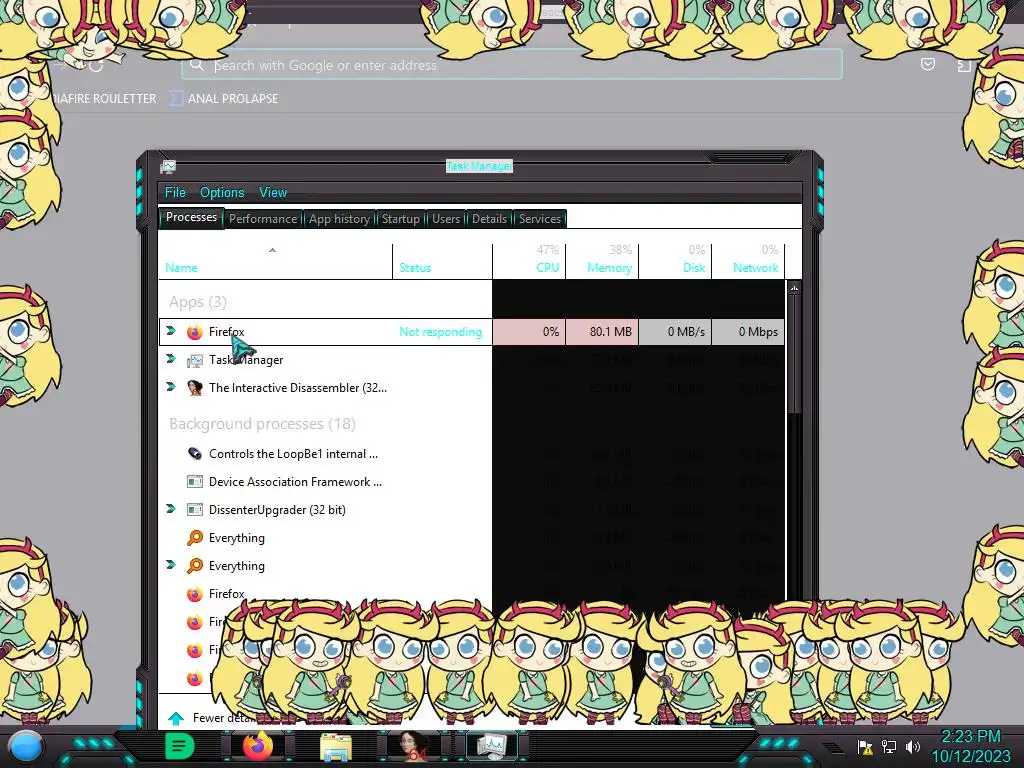Sort processes by CPU column header

(529, 261)
